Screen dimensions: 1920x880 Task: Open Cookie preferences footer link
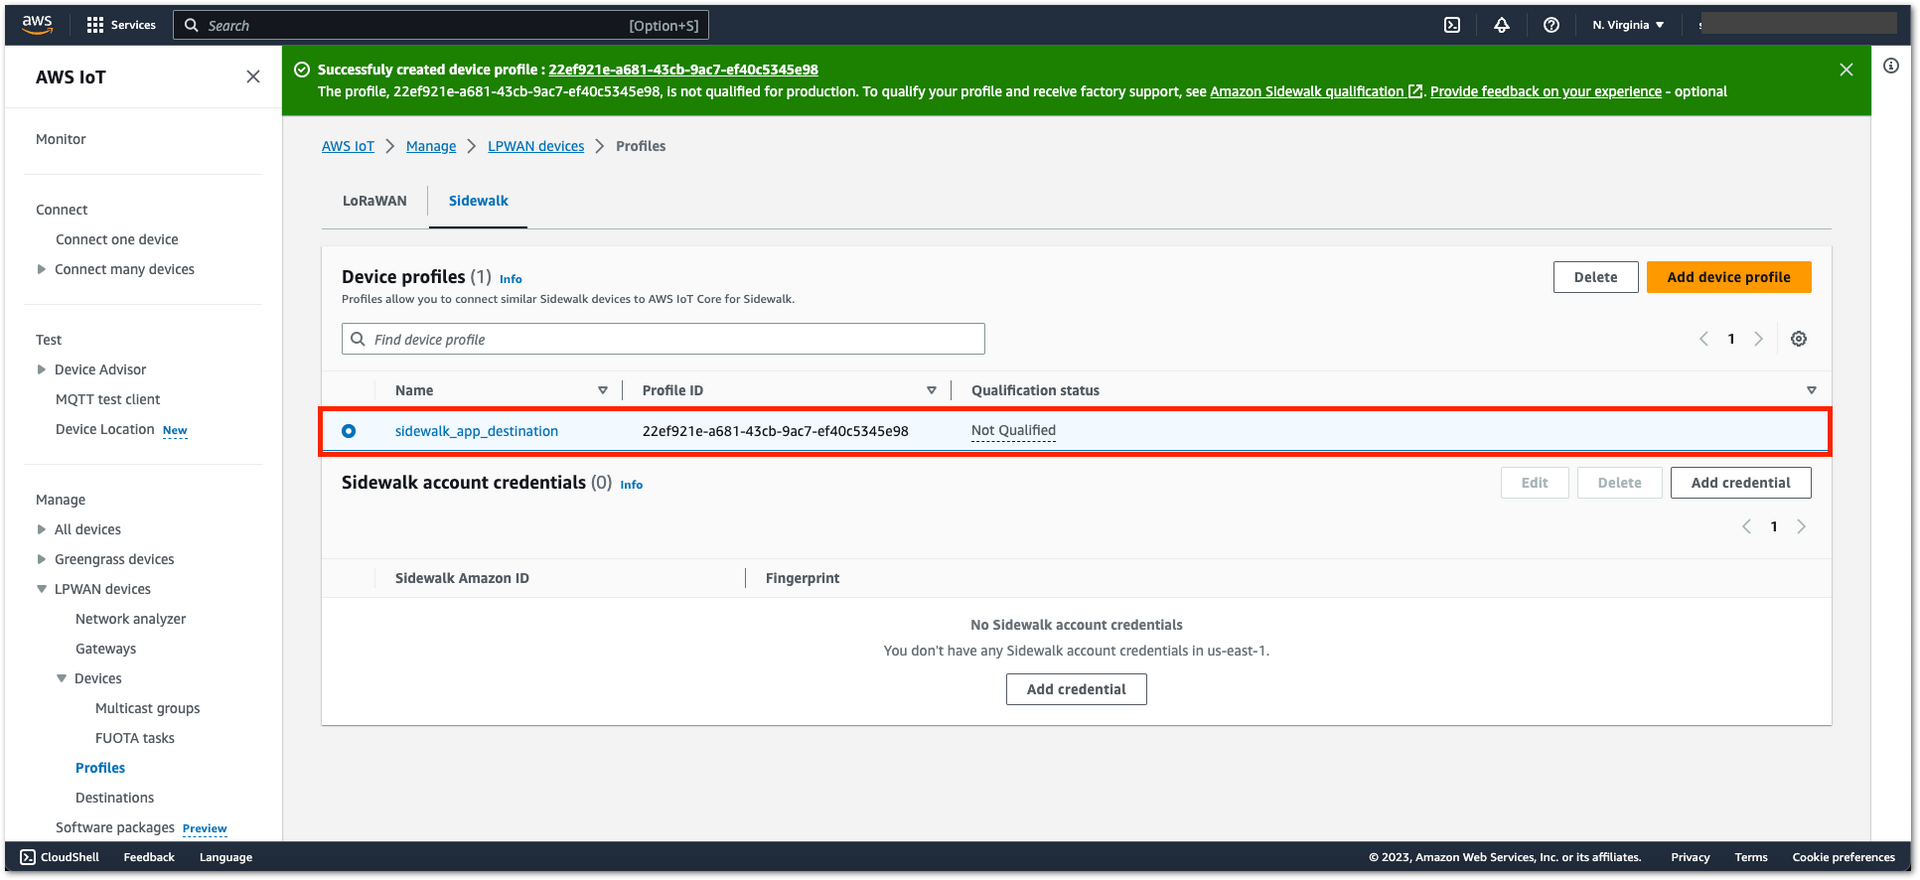point(1844,857)
